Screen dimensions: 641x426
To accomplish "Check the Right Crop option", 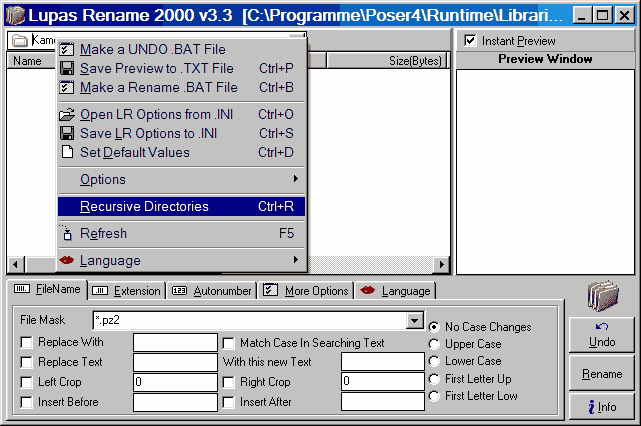I will point(229,382).
